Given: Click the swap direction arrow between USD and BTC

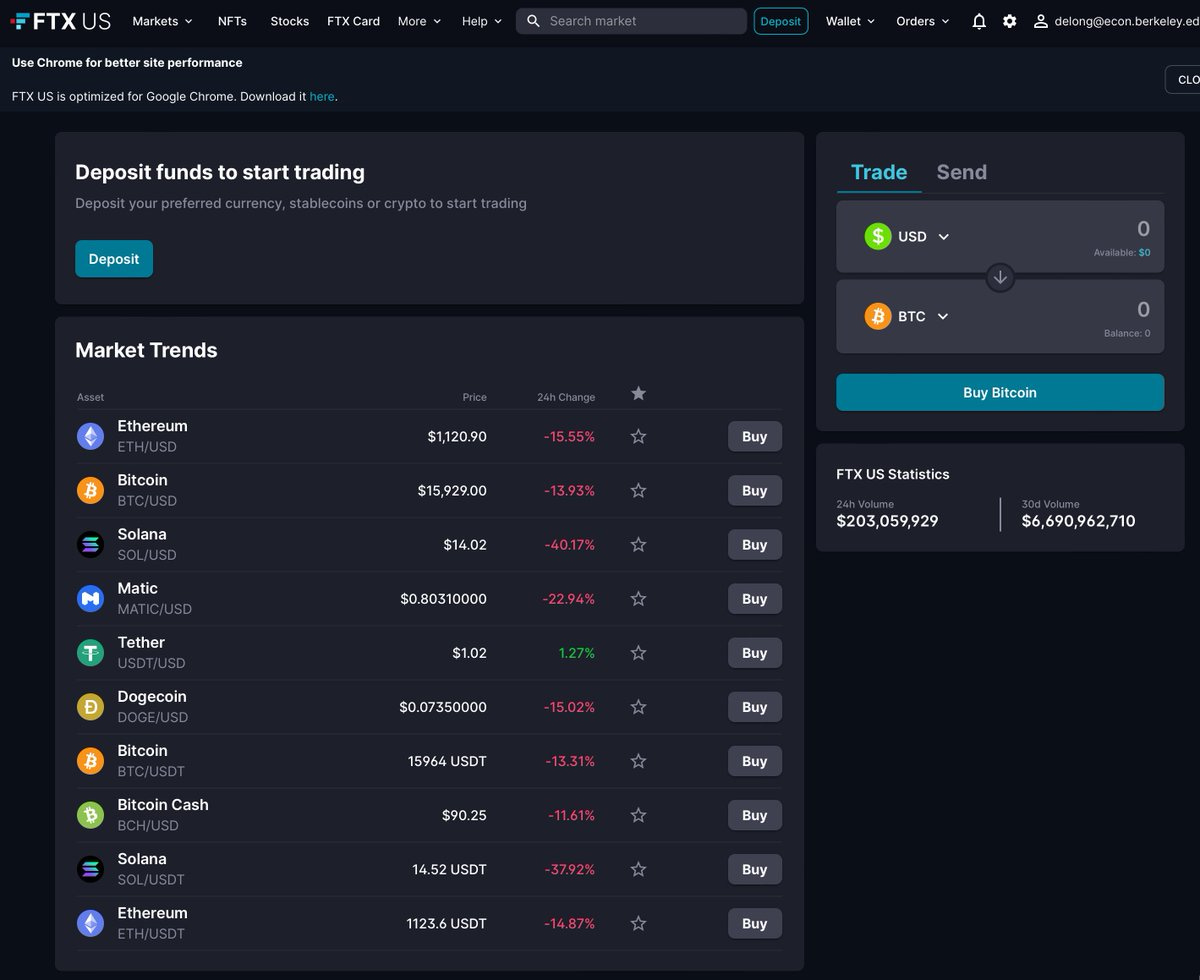Looking at the screenshot, I should (x=1000, y=277).
